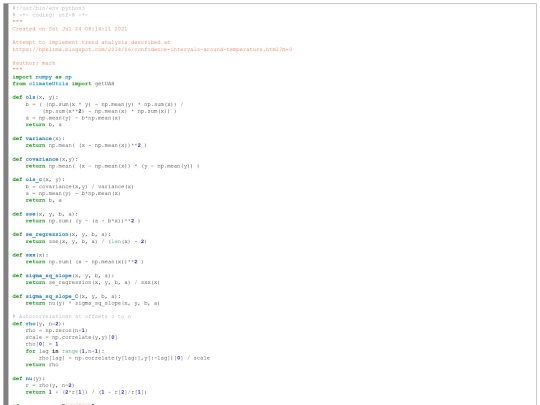Image resolution: width=540 pixels, height=405 pixels.
Task: Click 'for lag in range(1,n+1):' line
Action: pyautogui.click(x=65, y=351)
